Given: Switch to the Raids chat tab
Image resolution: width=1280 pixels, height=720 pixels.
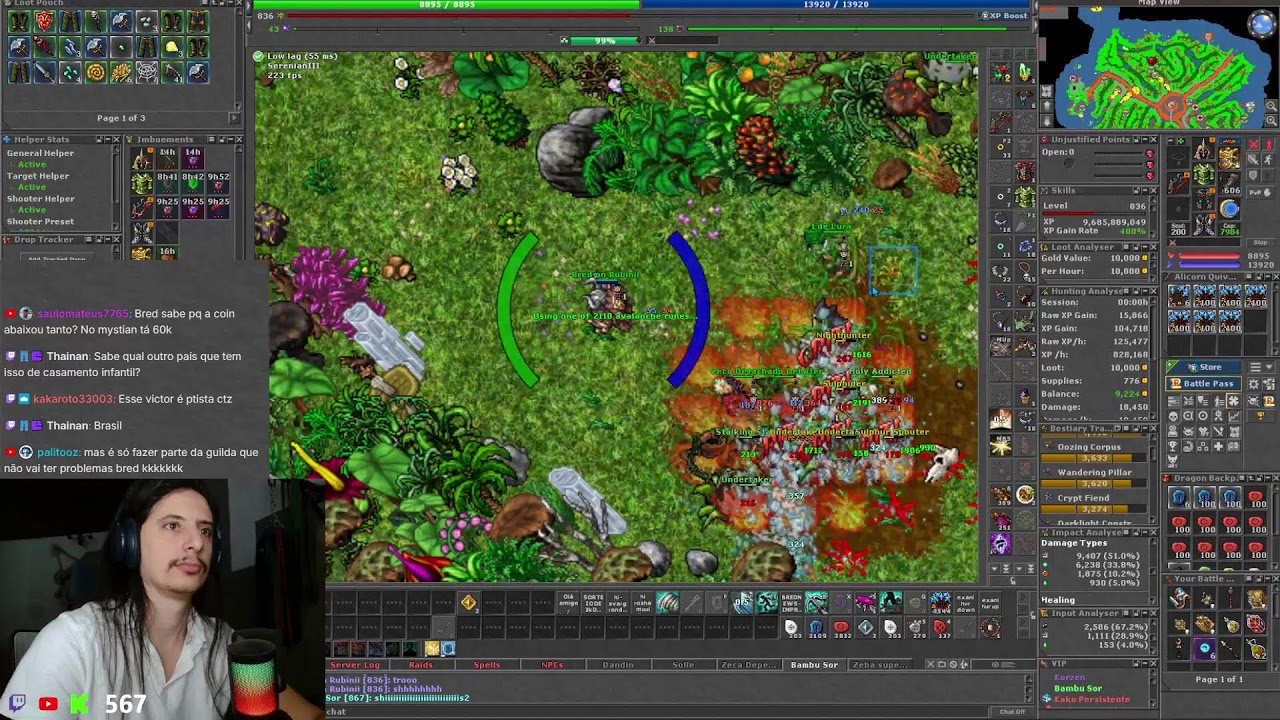Looking at the screenshot, I should tap(420, 665).
